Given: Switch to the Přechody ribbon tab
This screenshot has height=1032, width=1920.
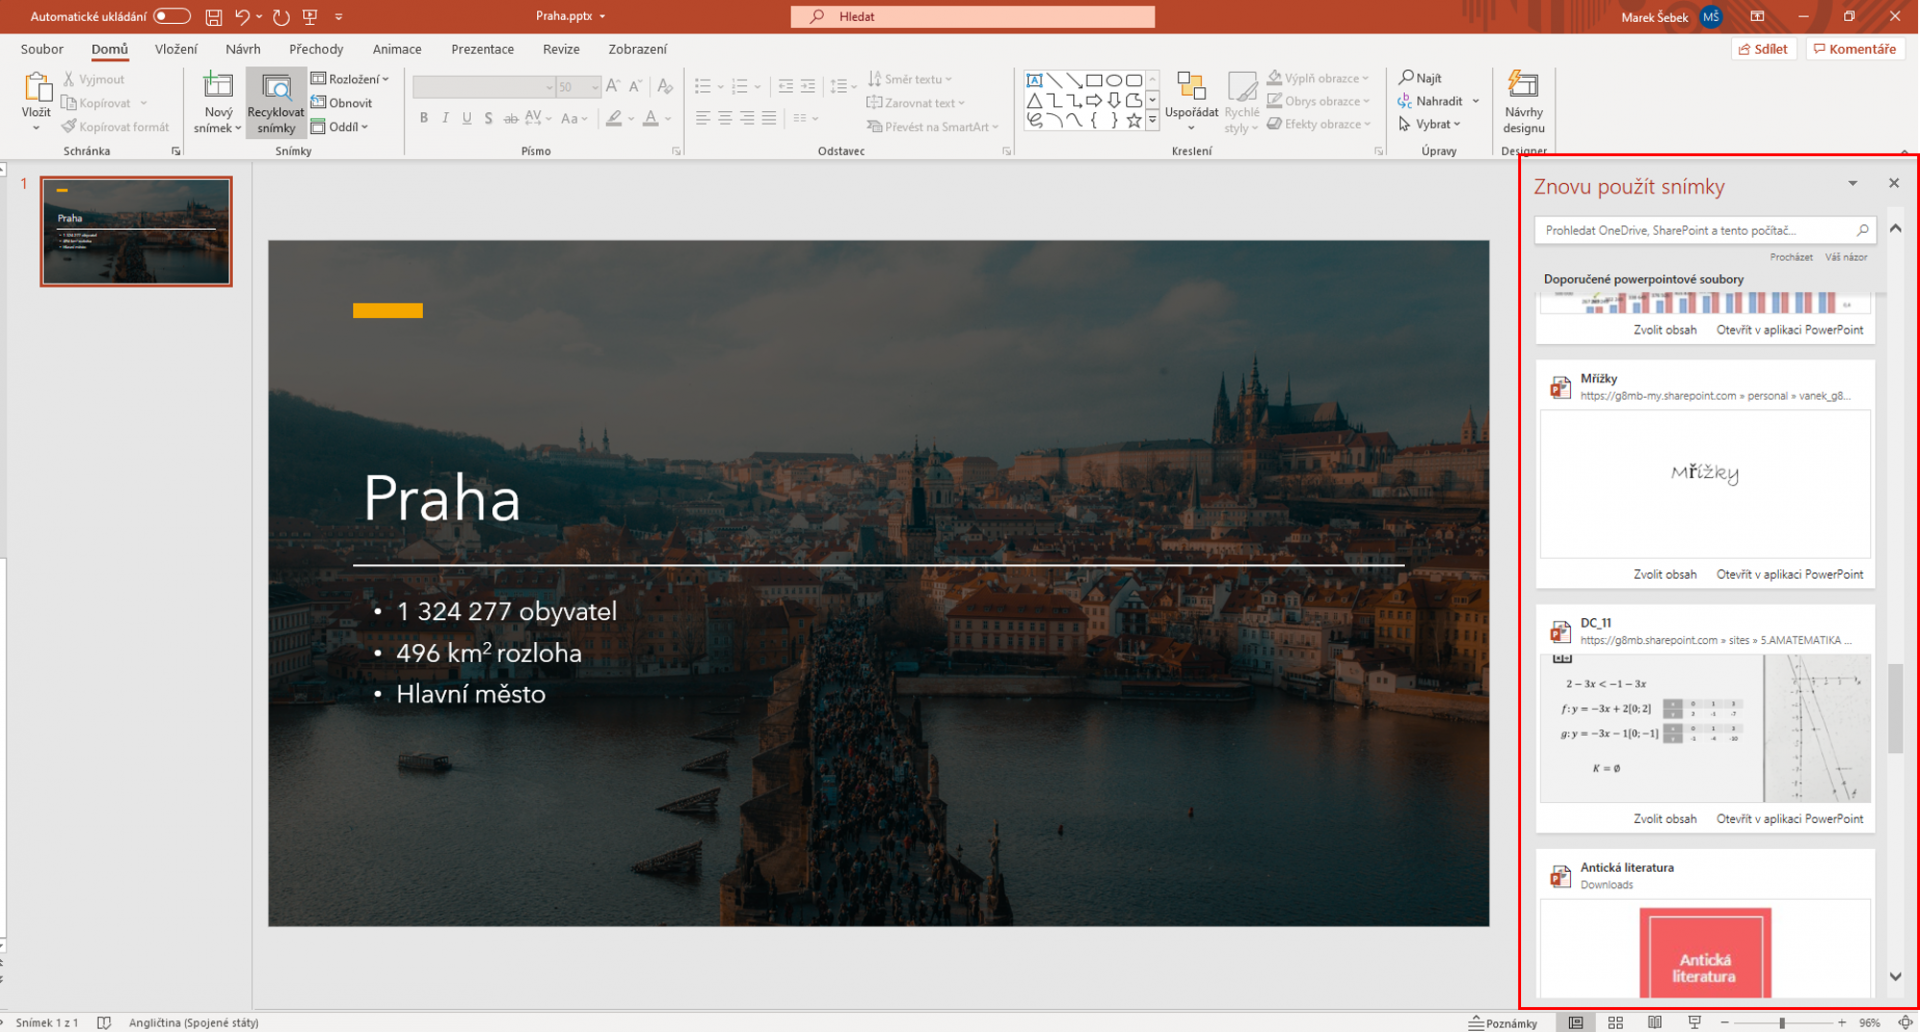Looking at the screenshot, I should click(316, 48).
